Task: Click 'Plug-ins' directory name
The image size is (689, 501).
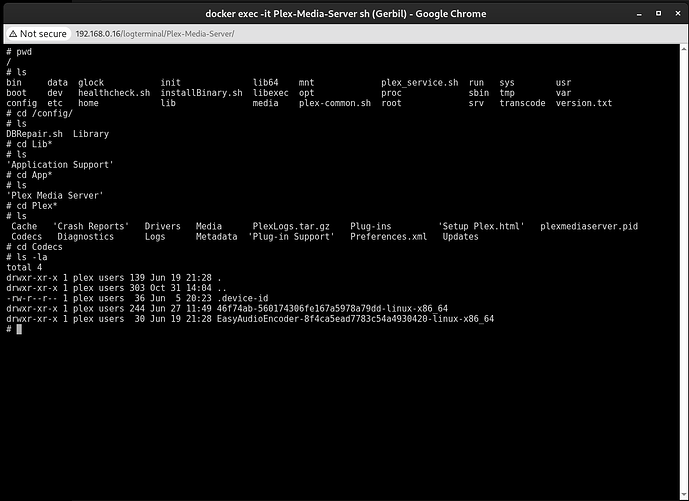Action: [370, 226]
